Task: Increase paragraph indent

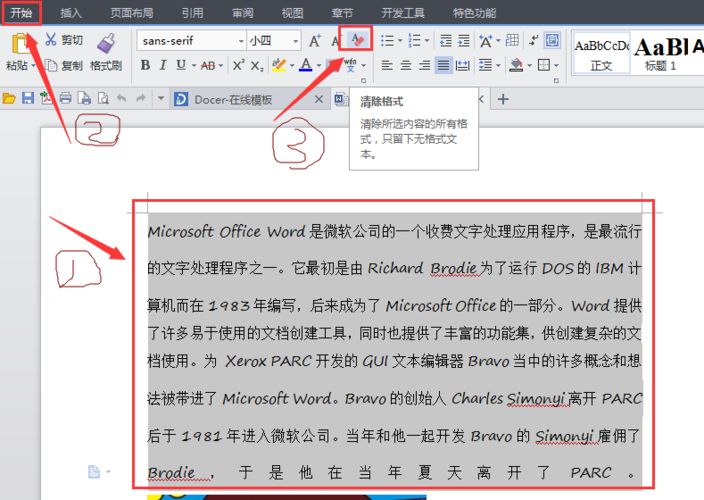Action: coord(463,41)
